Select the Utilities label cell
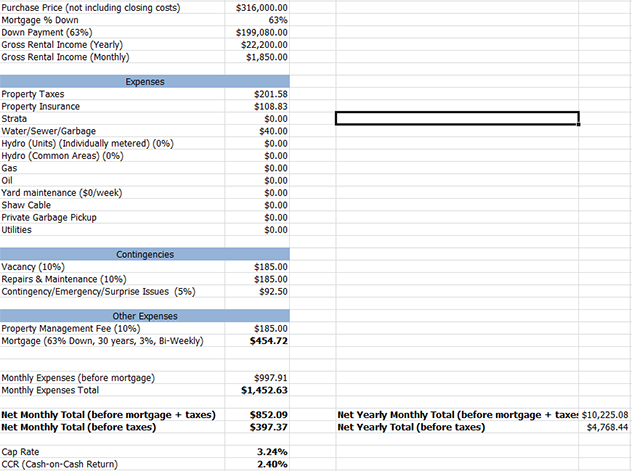This screenshot has width=632, height=471. point(17,230)
